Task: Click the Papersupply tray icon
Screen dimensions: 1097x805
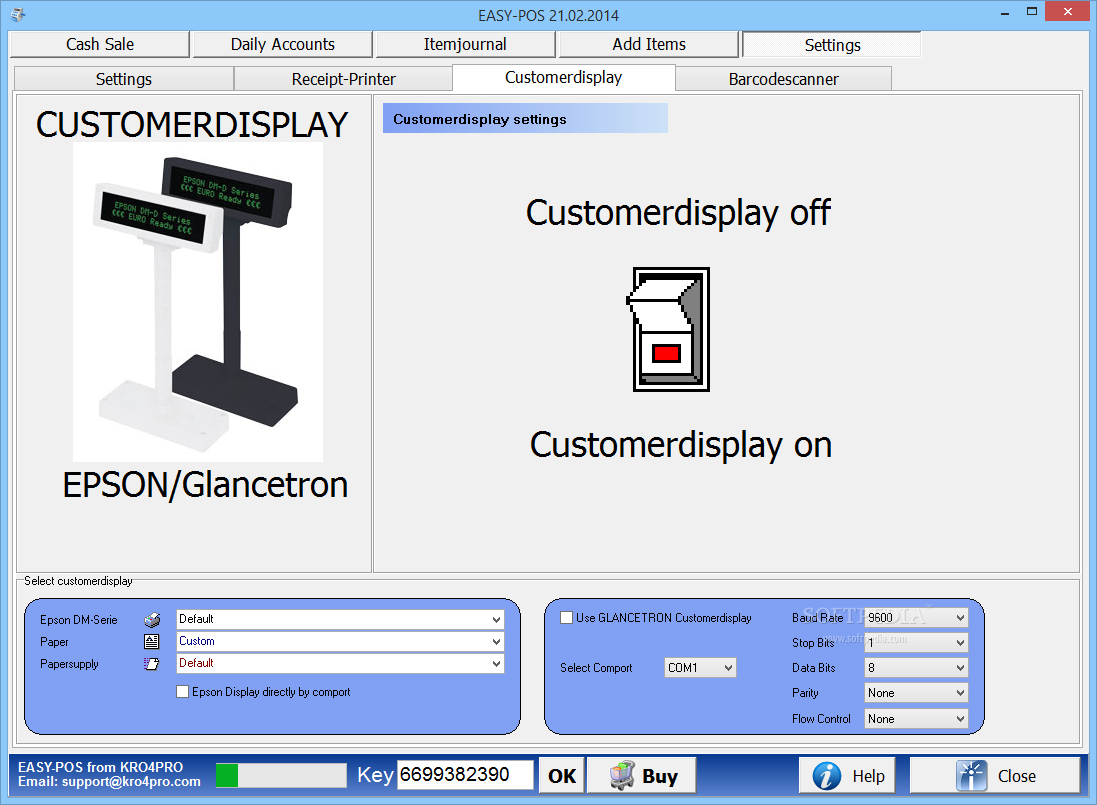Action: [152, 664]
